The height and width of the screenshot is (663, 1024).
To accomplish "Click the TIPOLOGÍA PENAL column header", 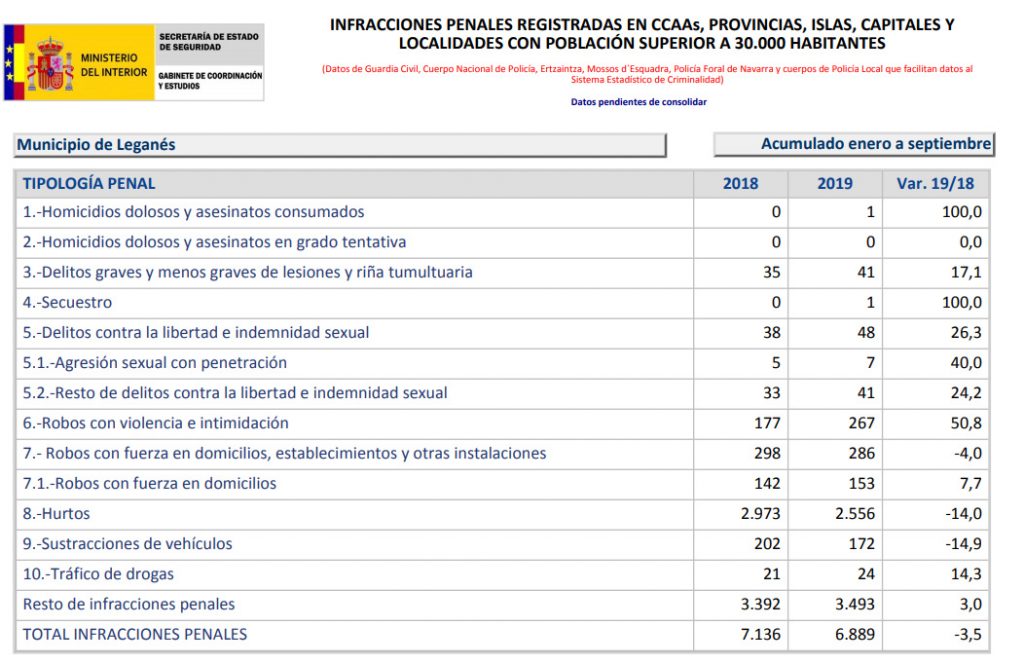I will (89, 184).
